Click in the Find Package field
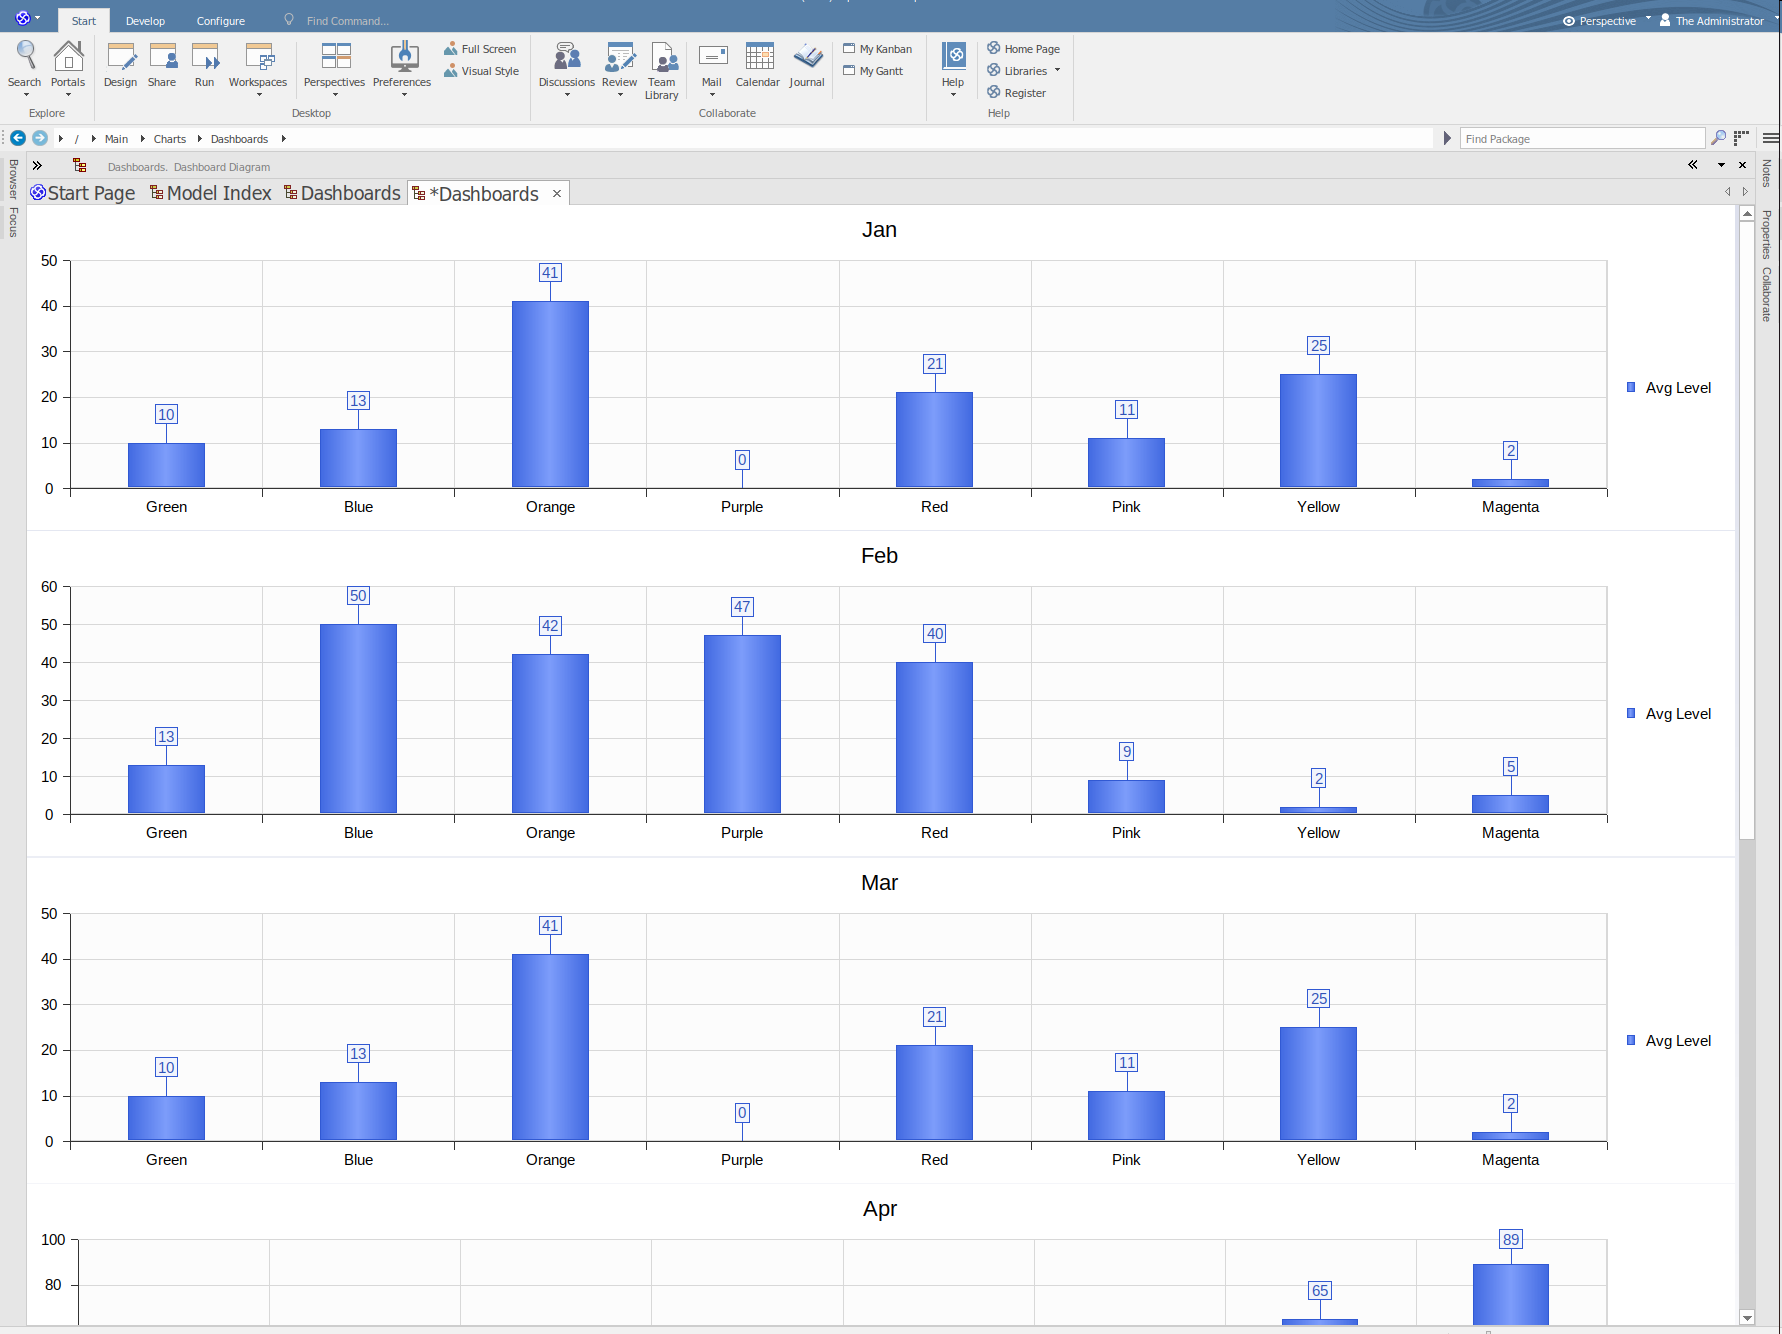 click(x=1582, y=138)
